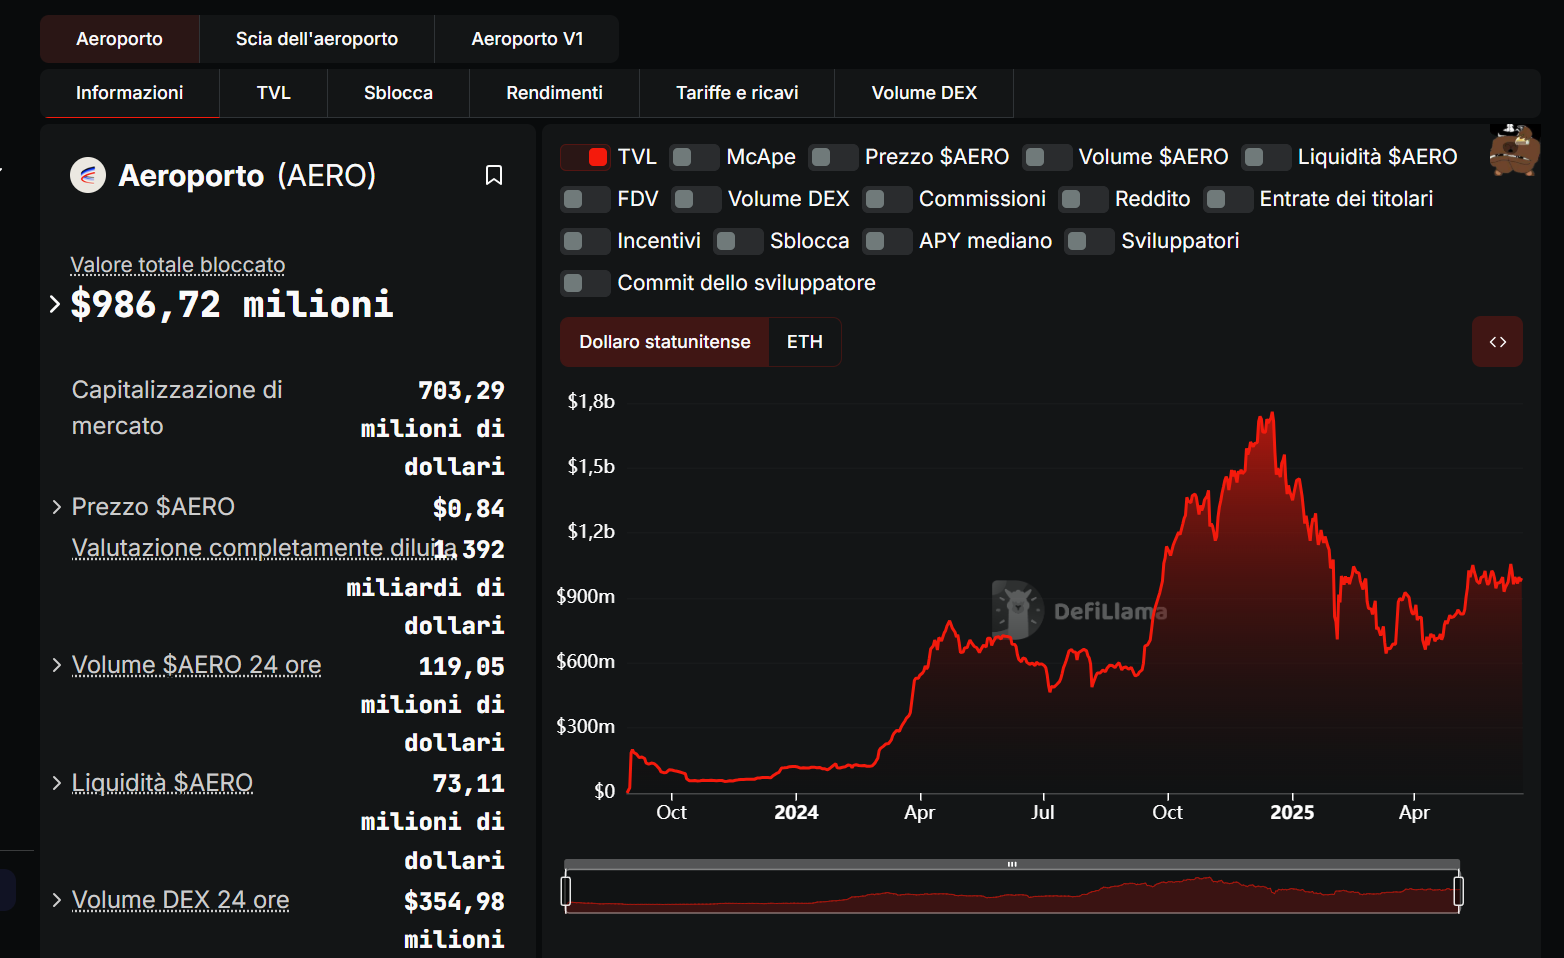Click the Jul label on the x-axis
This screenshot has width=1564, height=958.
(1042, 813)
